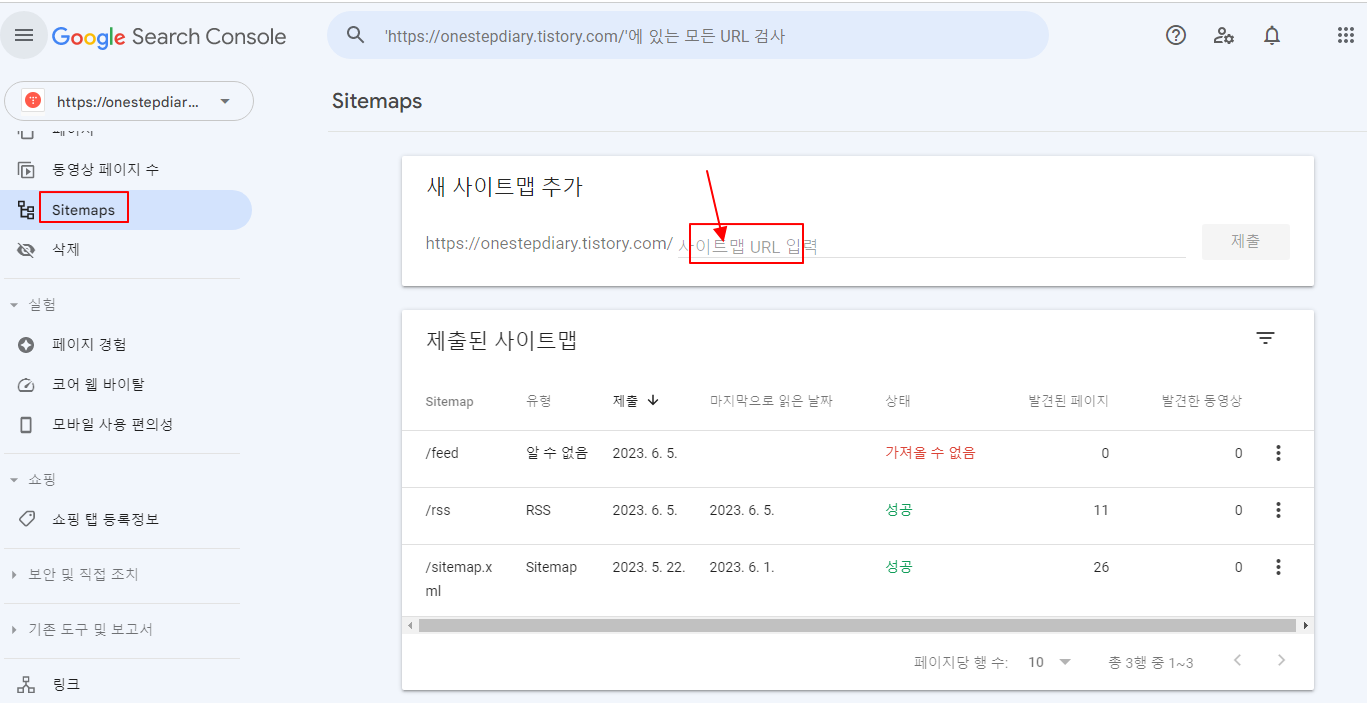
Task: Click the 총 3행 중 1~3 text
Action: [x=1150, y=662]
